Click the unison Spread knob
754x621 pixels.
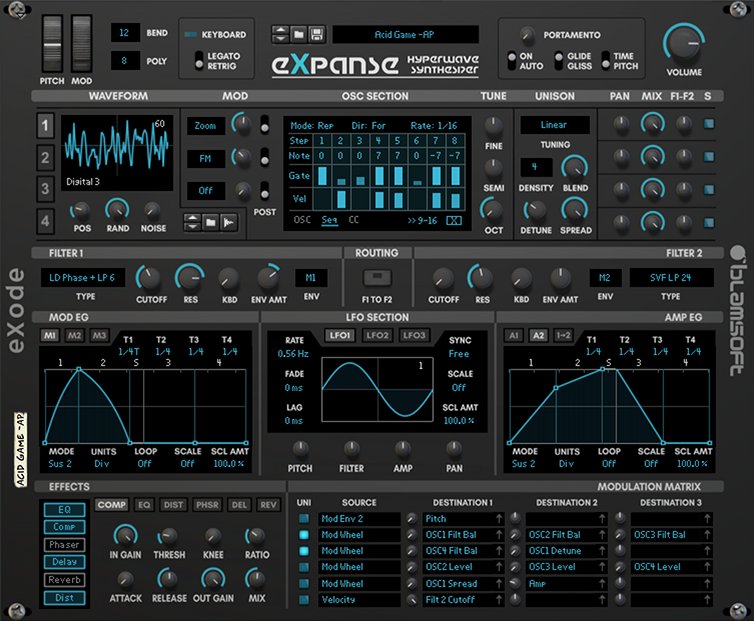coord(575,210)
